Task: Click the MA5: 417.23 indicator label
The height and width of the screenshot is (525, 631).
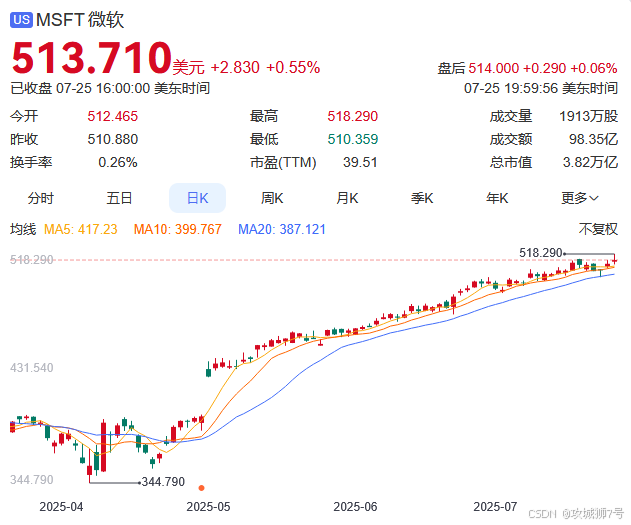Action: click(80, 229)
